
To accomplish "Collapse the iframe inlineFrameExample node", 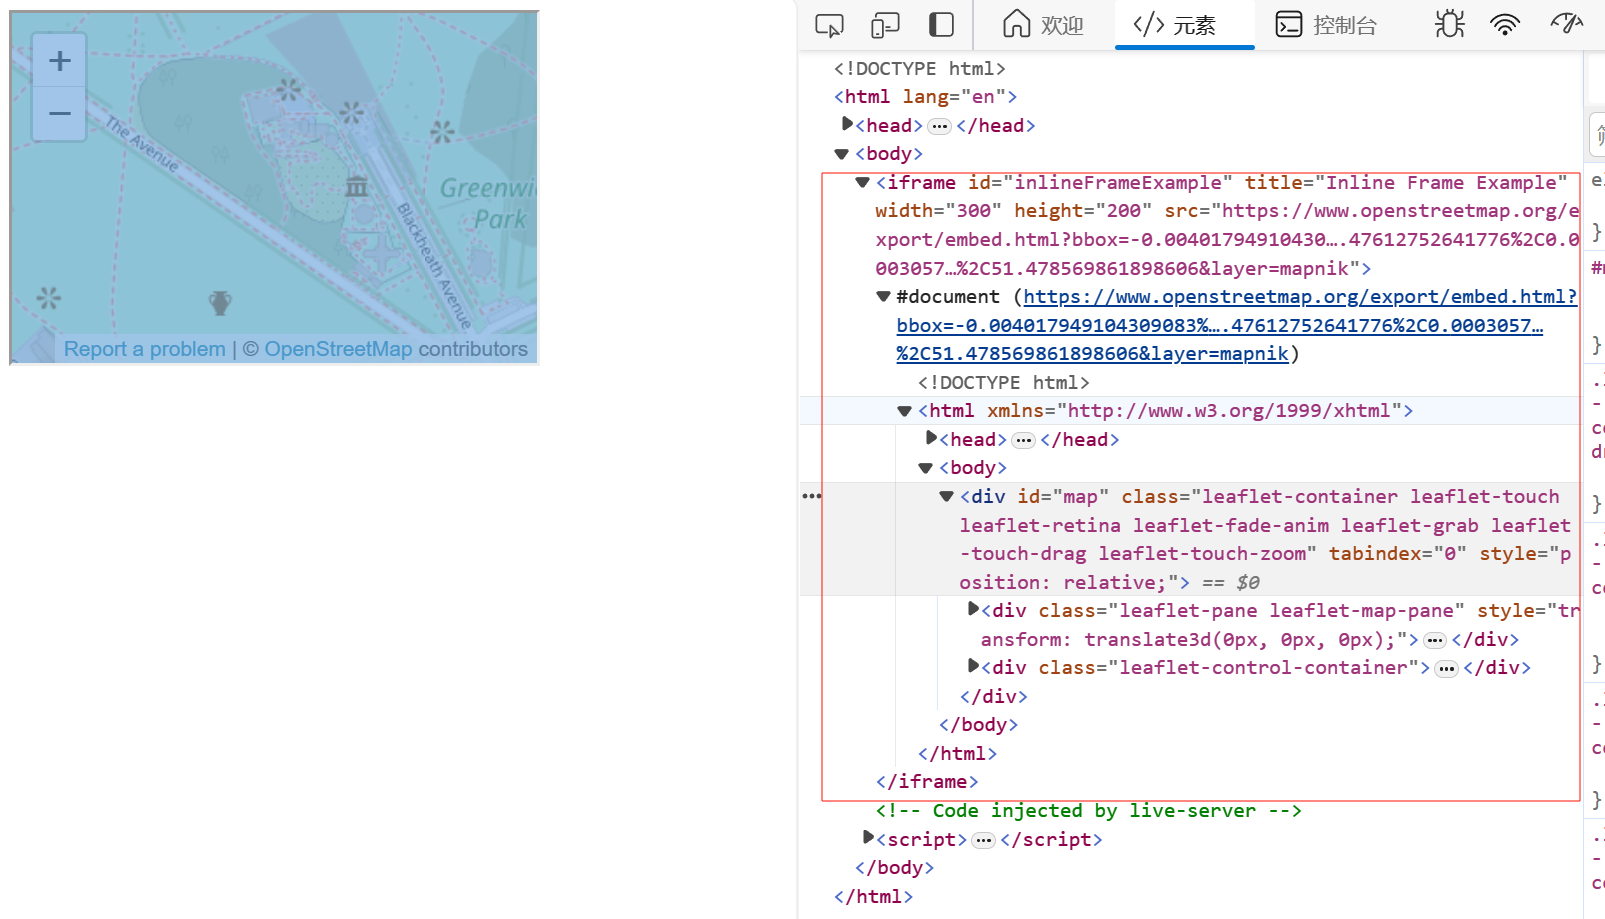I will 862,182.
